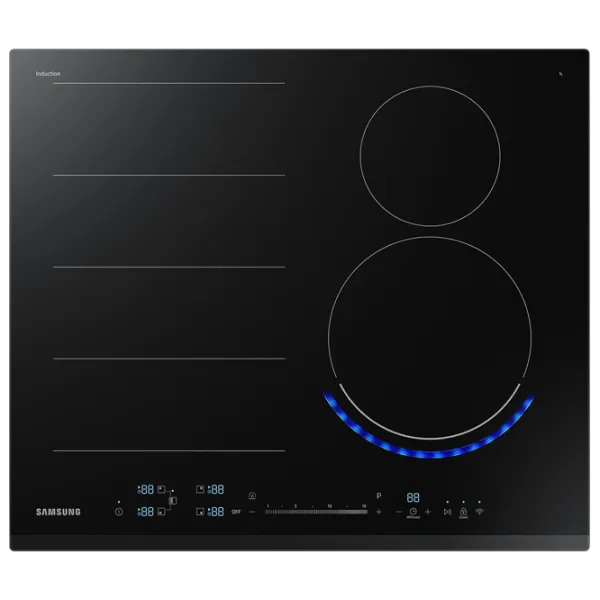Screen dimensions: 600x600
Task: Decrease timer with the minus button
Action: tap(398, 512)
